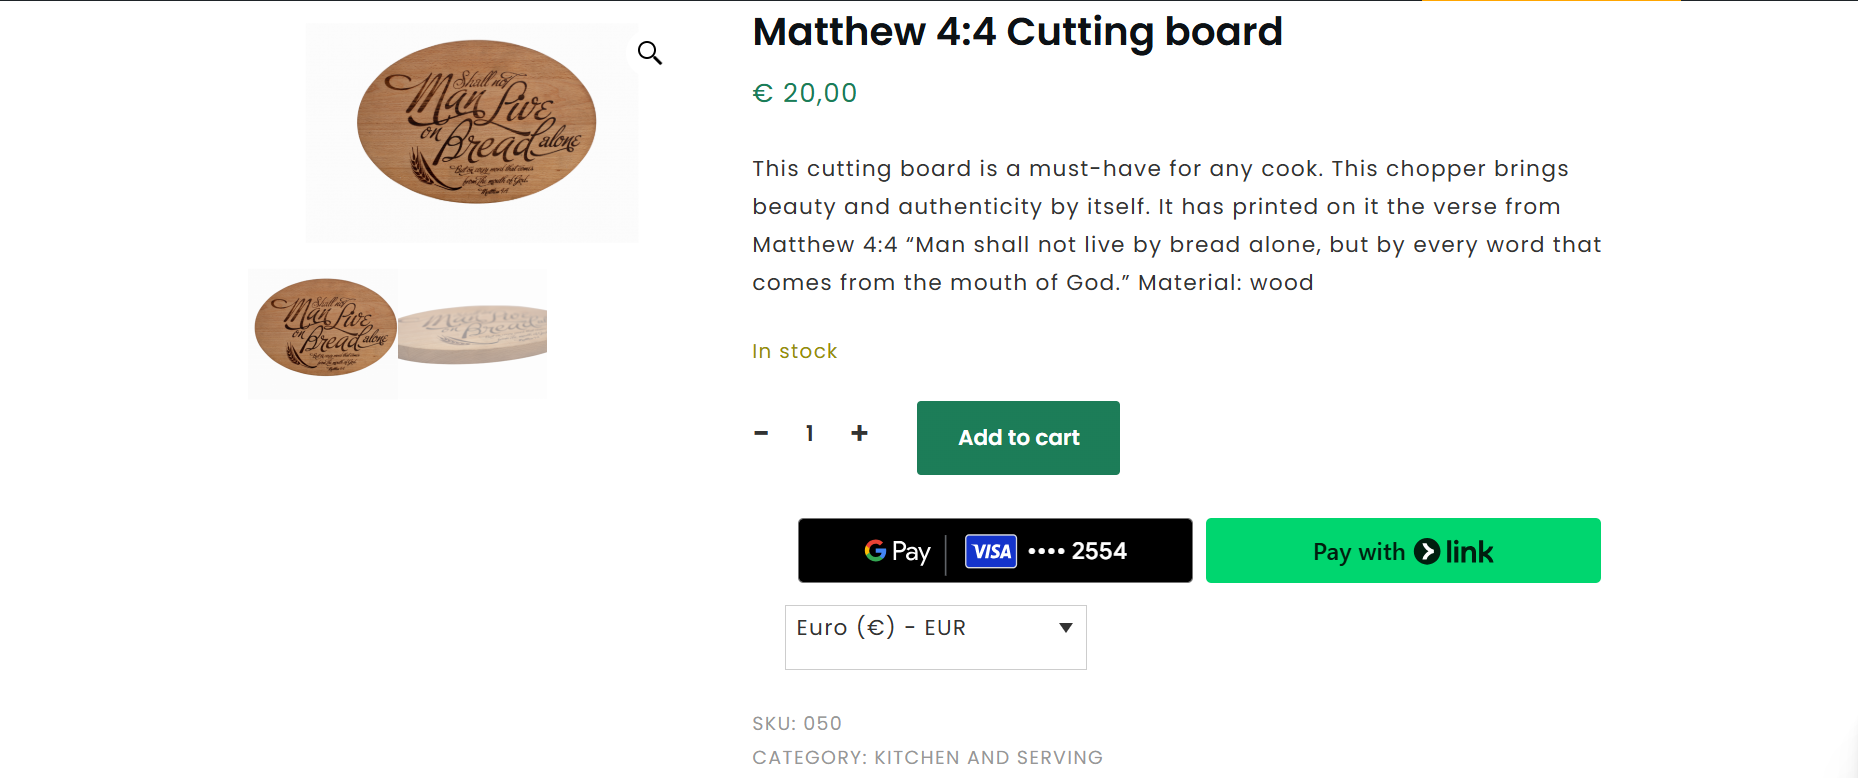
Task: Click the main cutting board product image
Action: (x=472, y=132)
